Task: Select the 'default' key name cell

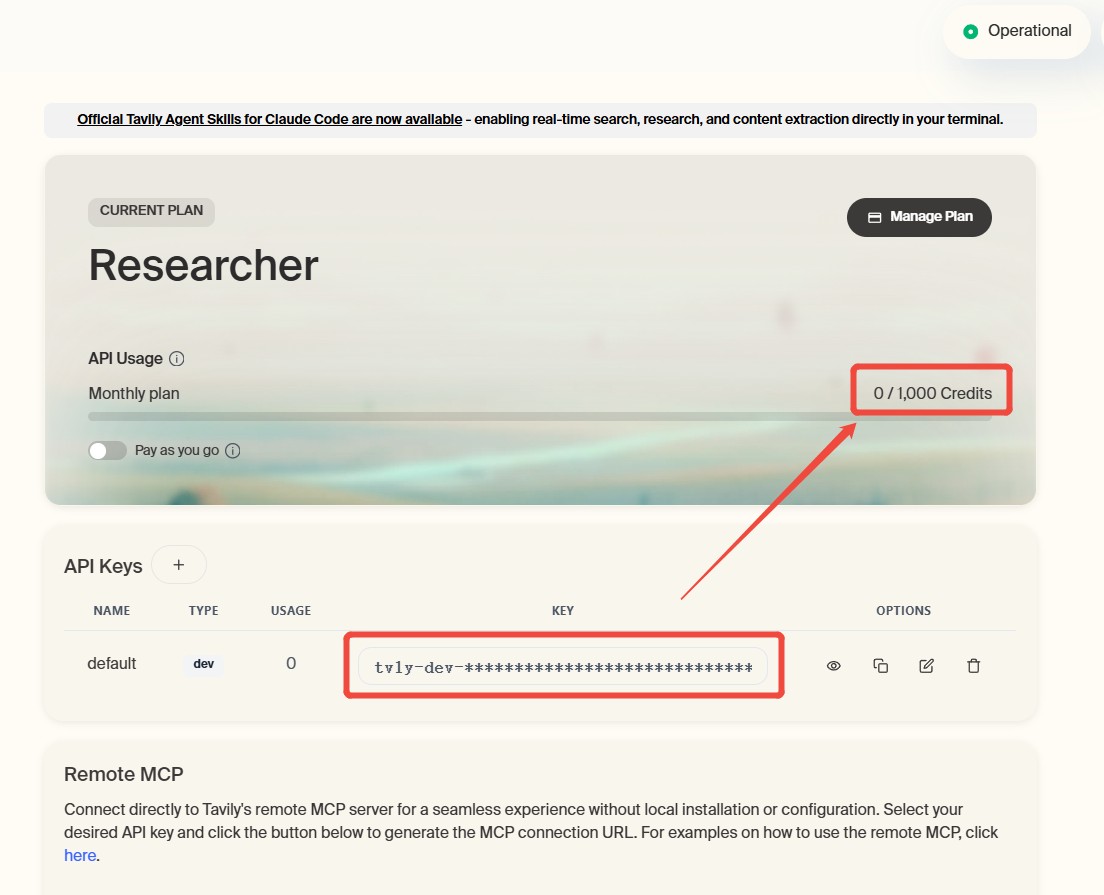Action: [x=112, y=663]
